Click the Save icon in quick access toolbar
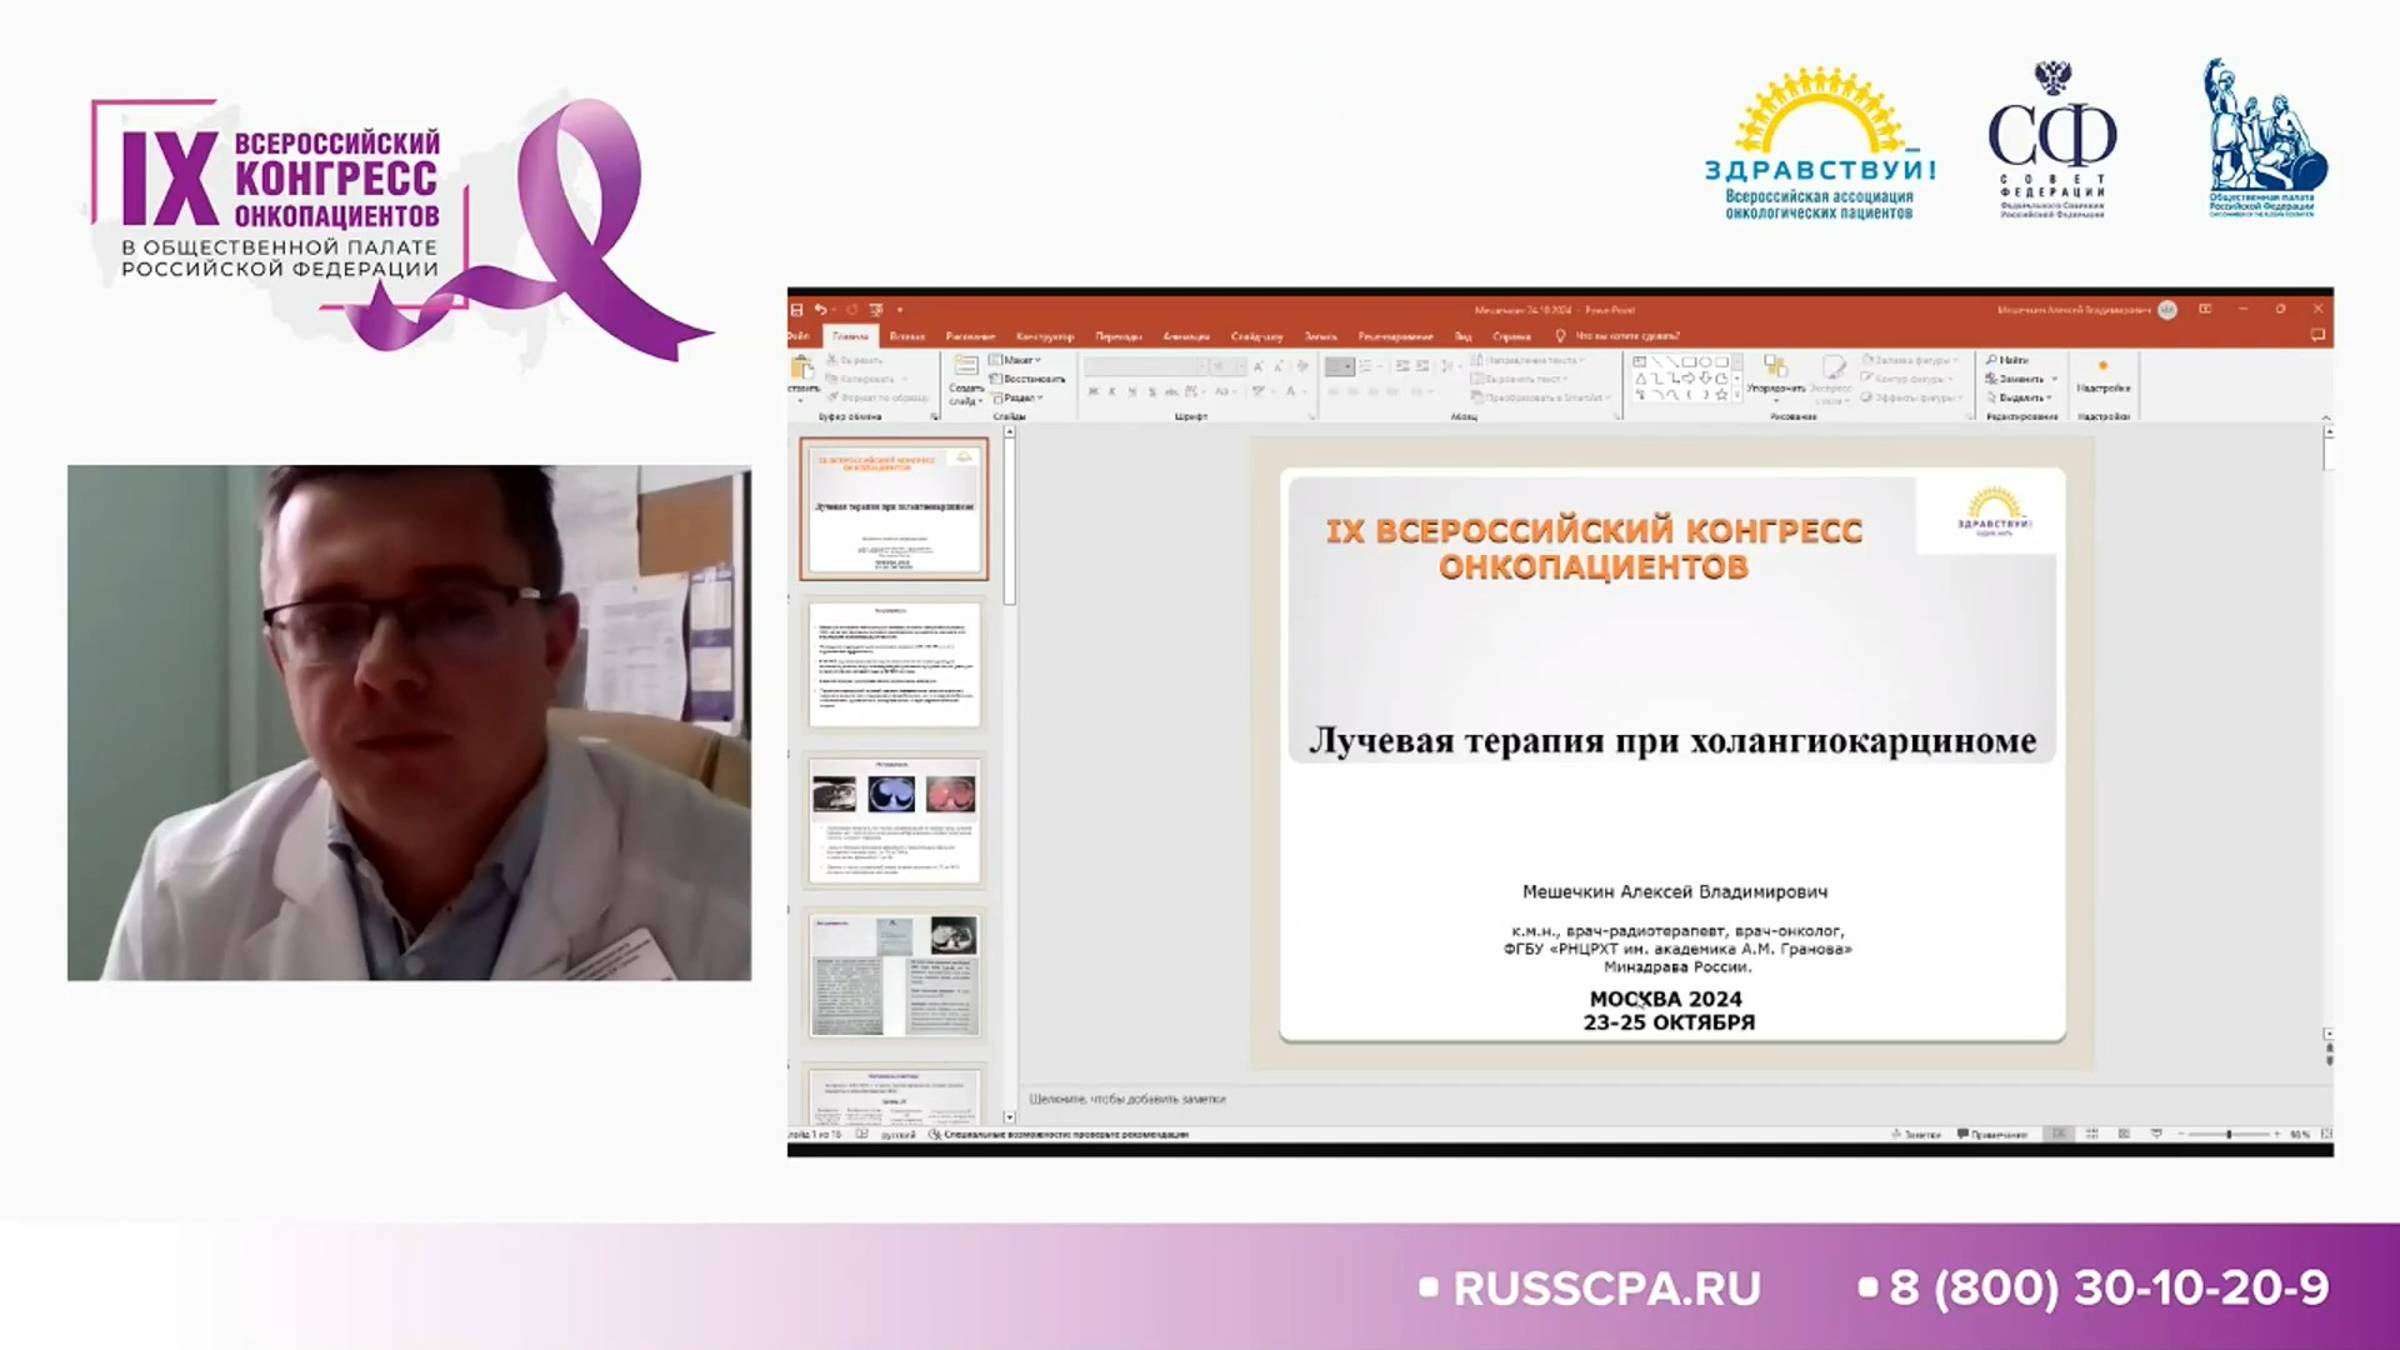 [x=797, y=310]
